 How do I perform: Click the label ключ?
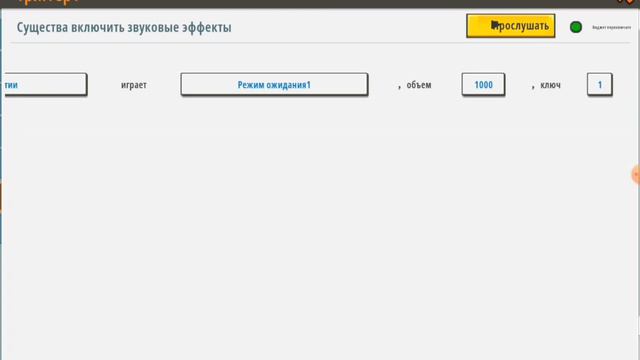tap(550, 85)
